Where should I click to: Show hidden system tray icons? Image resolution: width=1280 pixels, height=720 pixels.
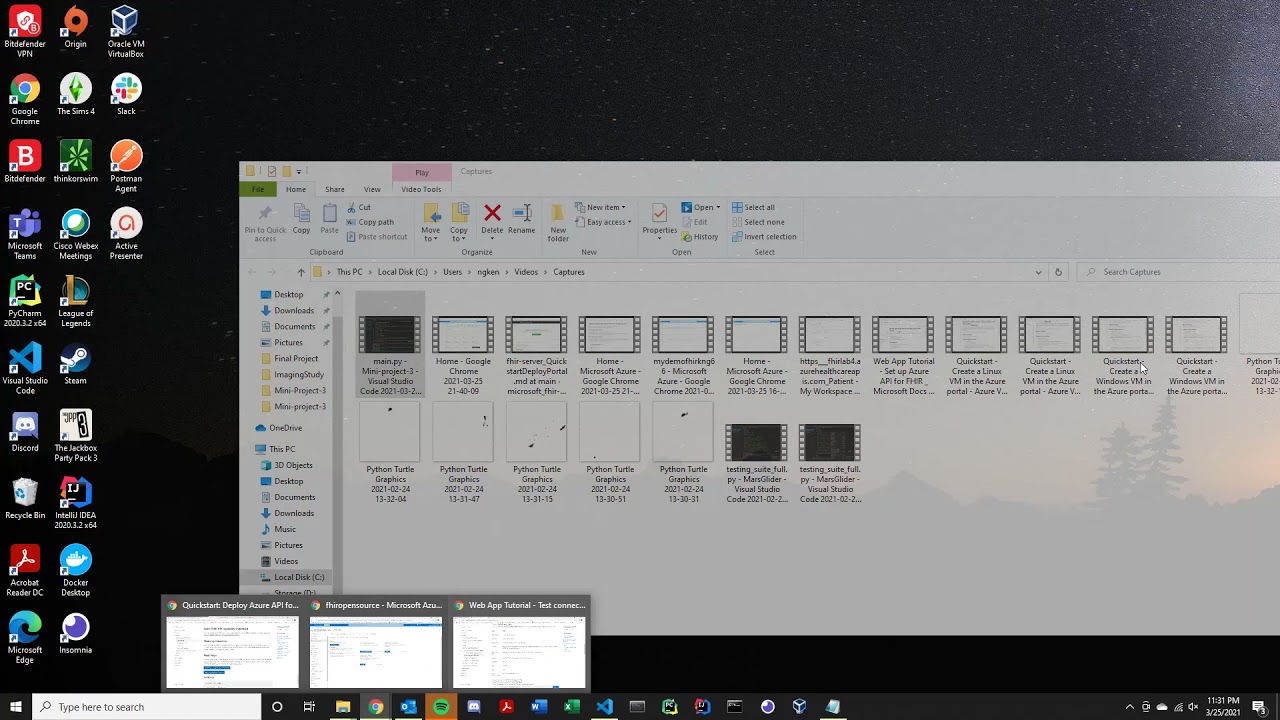point(1130,707)
